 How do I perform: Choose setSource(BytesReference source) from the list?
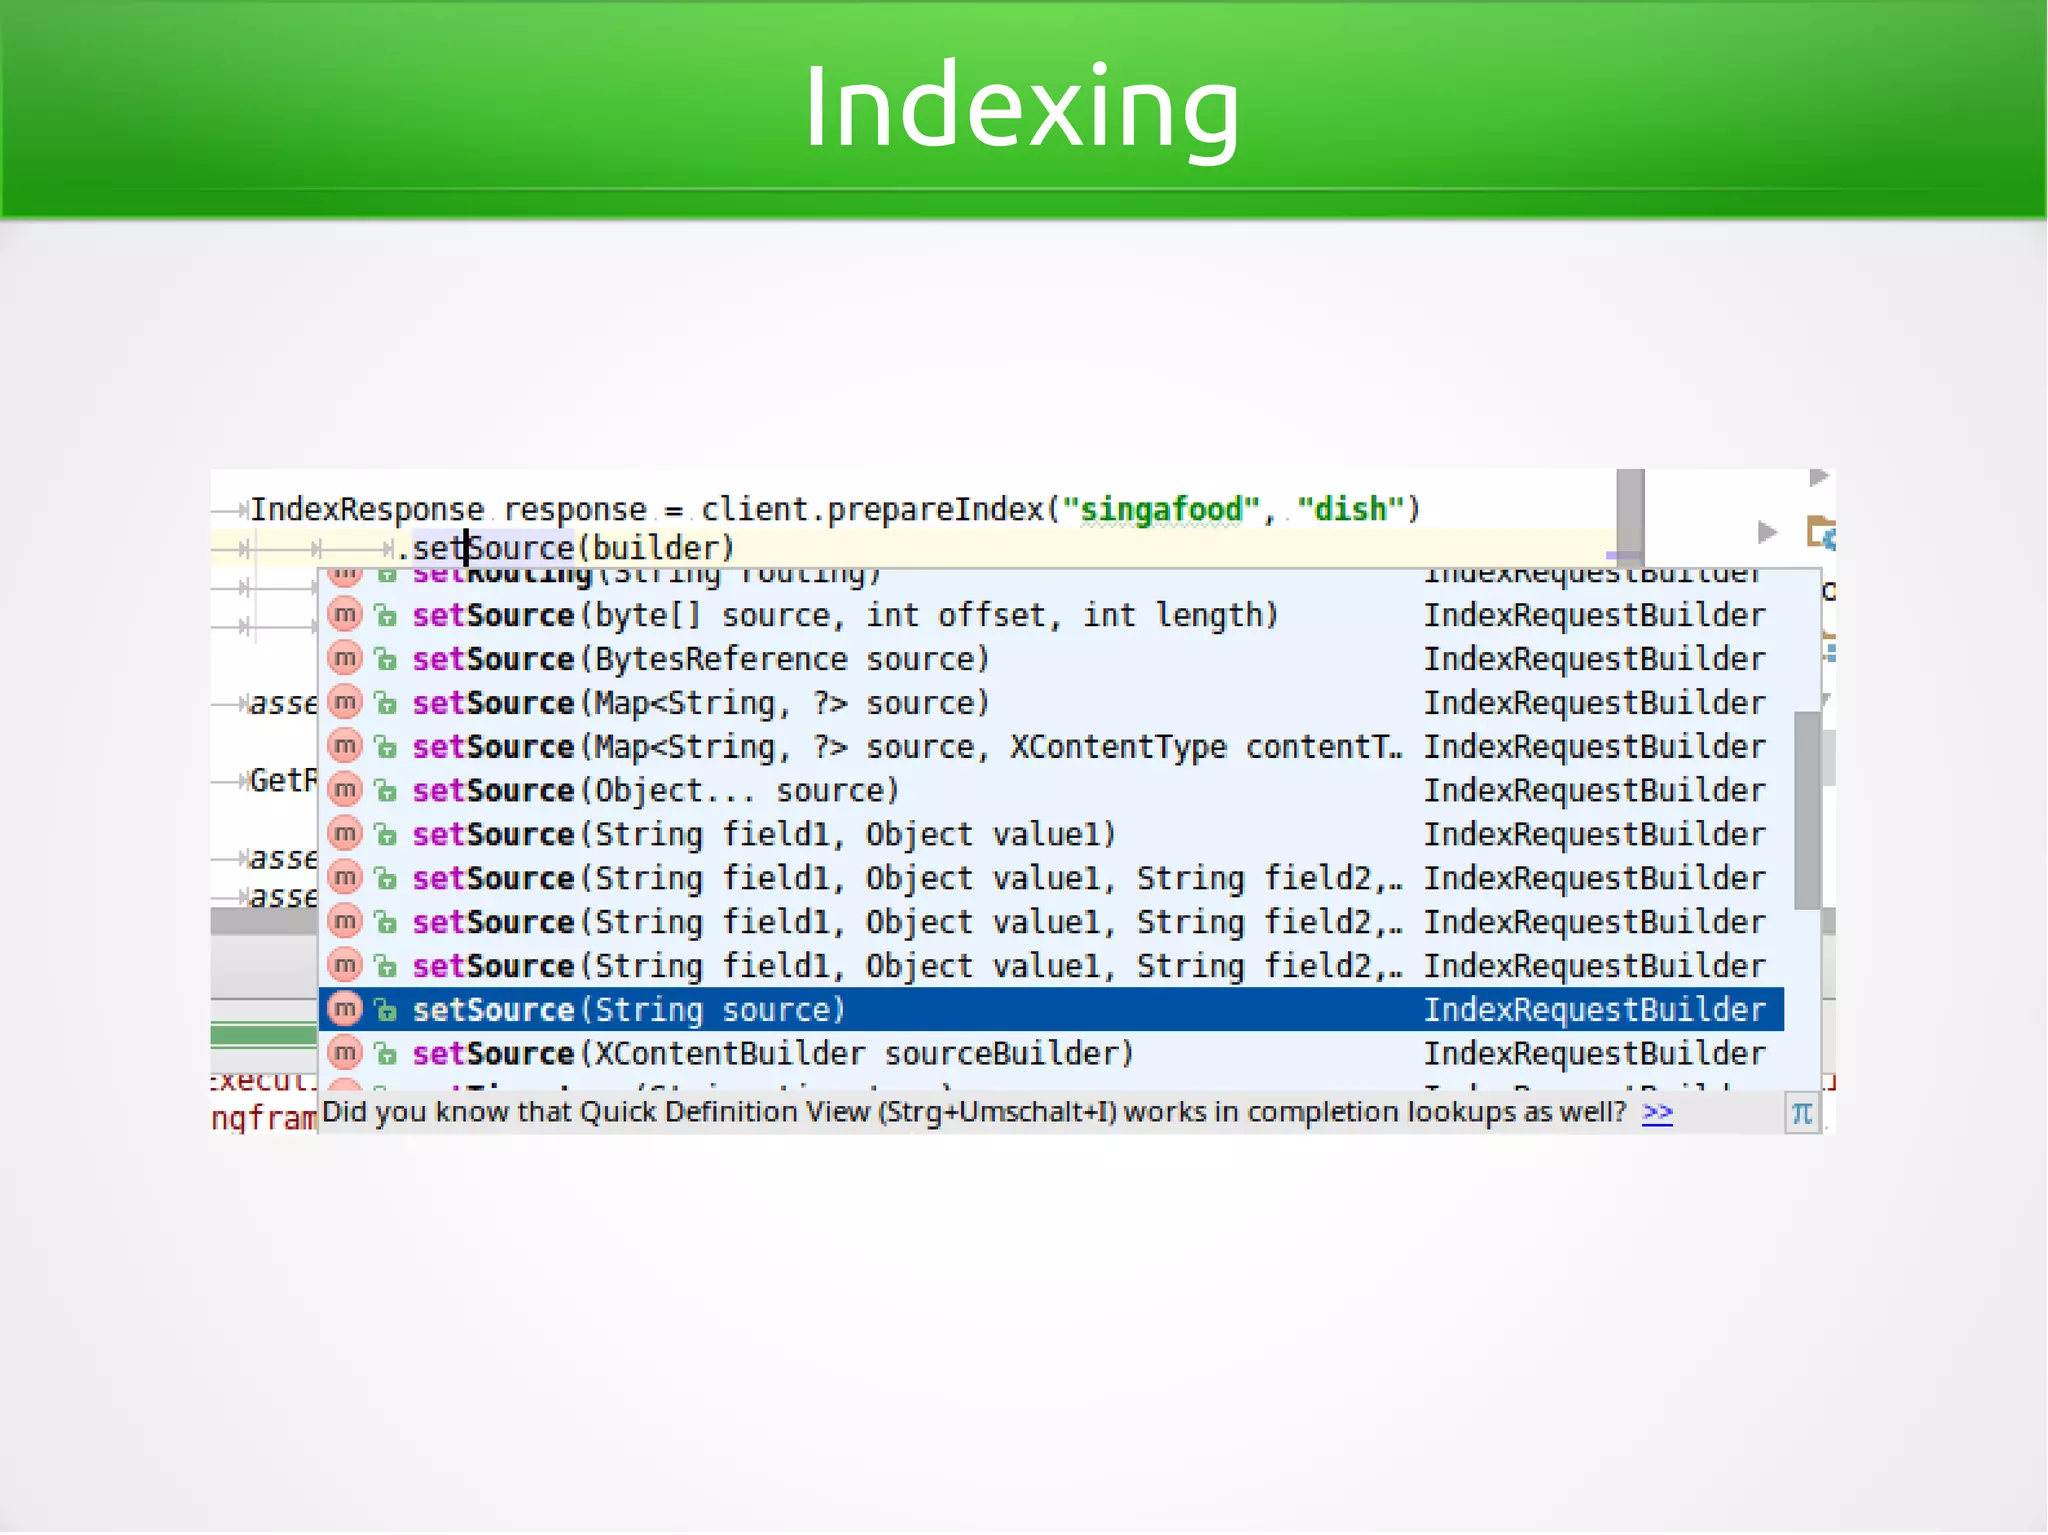tap(1051, 659)
